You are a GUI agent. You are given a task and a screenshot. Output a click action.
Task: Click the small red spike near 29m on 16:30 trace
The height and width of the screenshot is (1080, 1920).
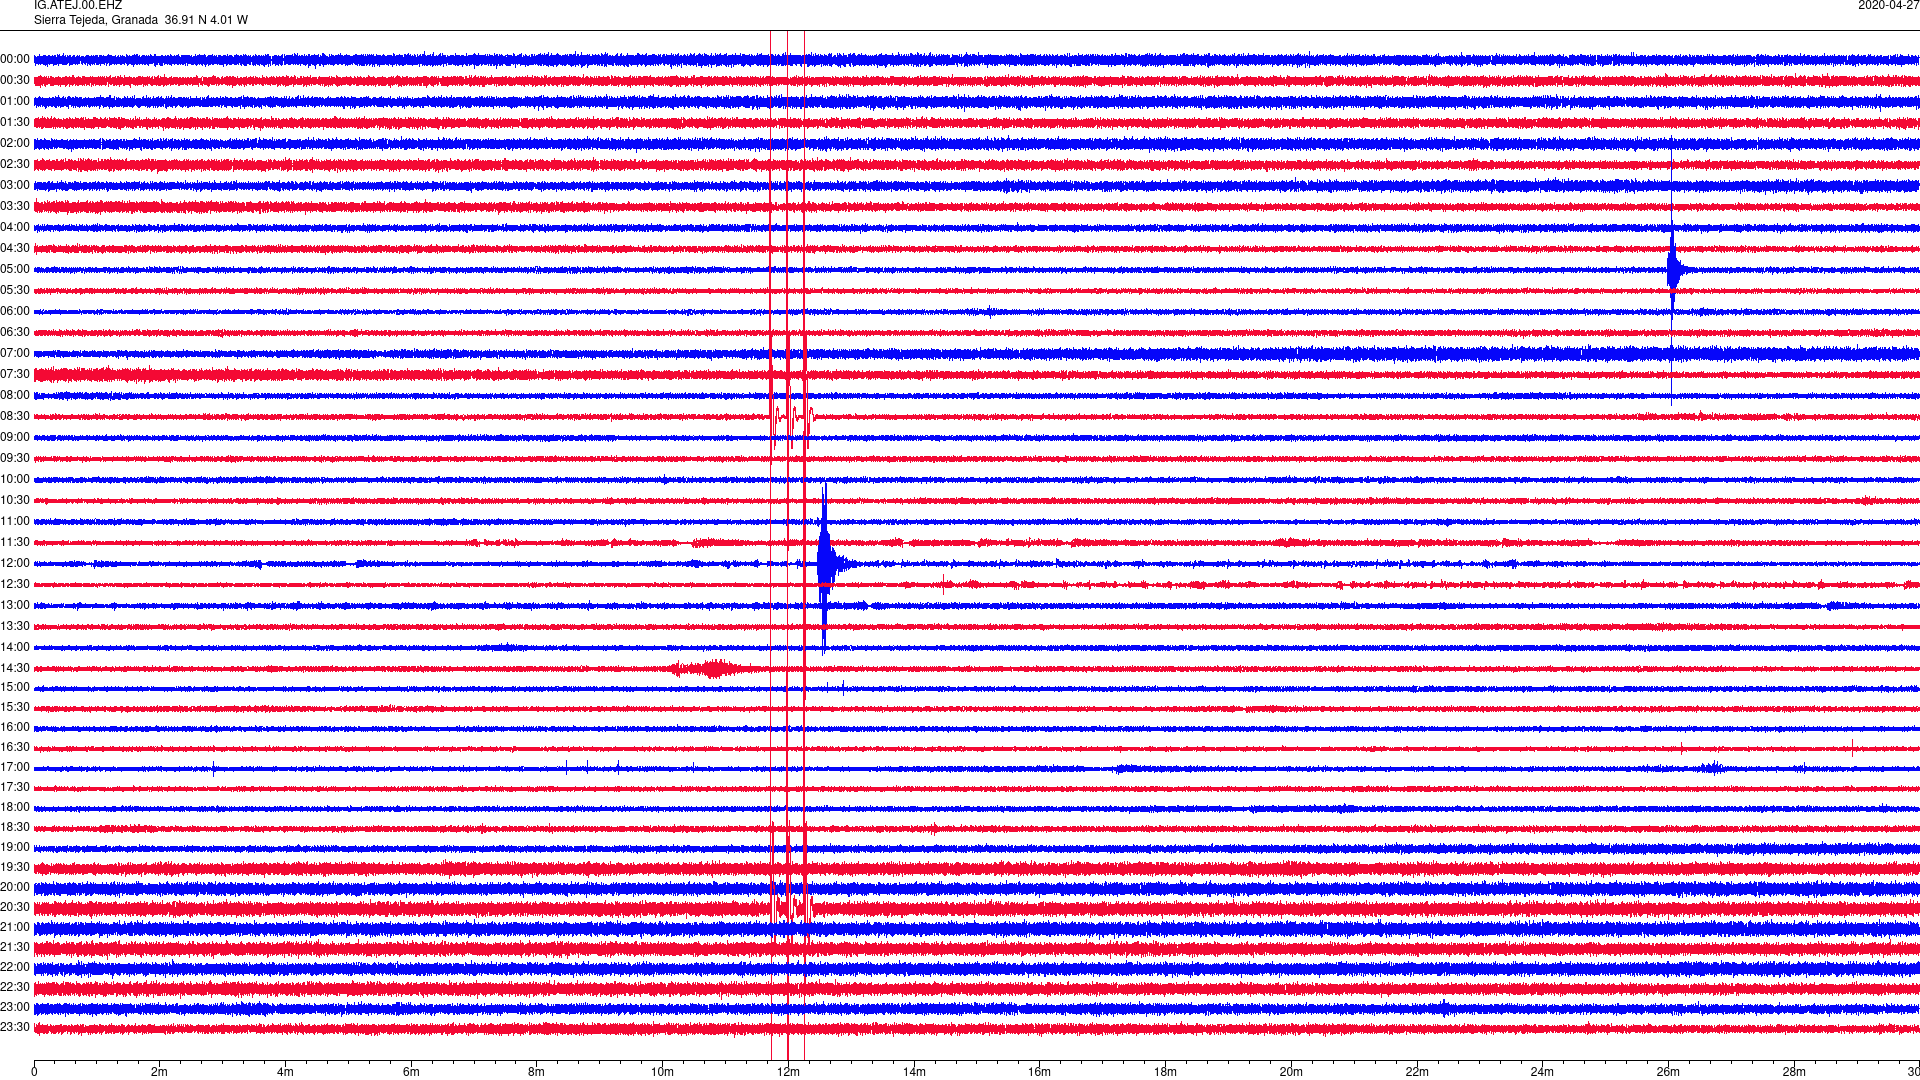click(1853, 747)
